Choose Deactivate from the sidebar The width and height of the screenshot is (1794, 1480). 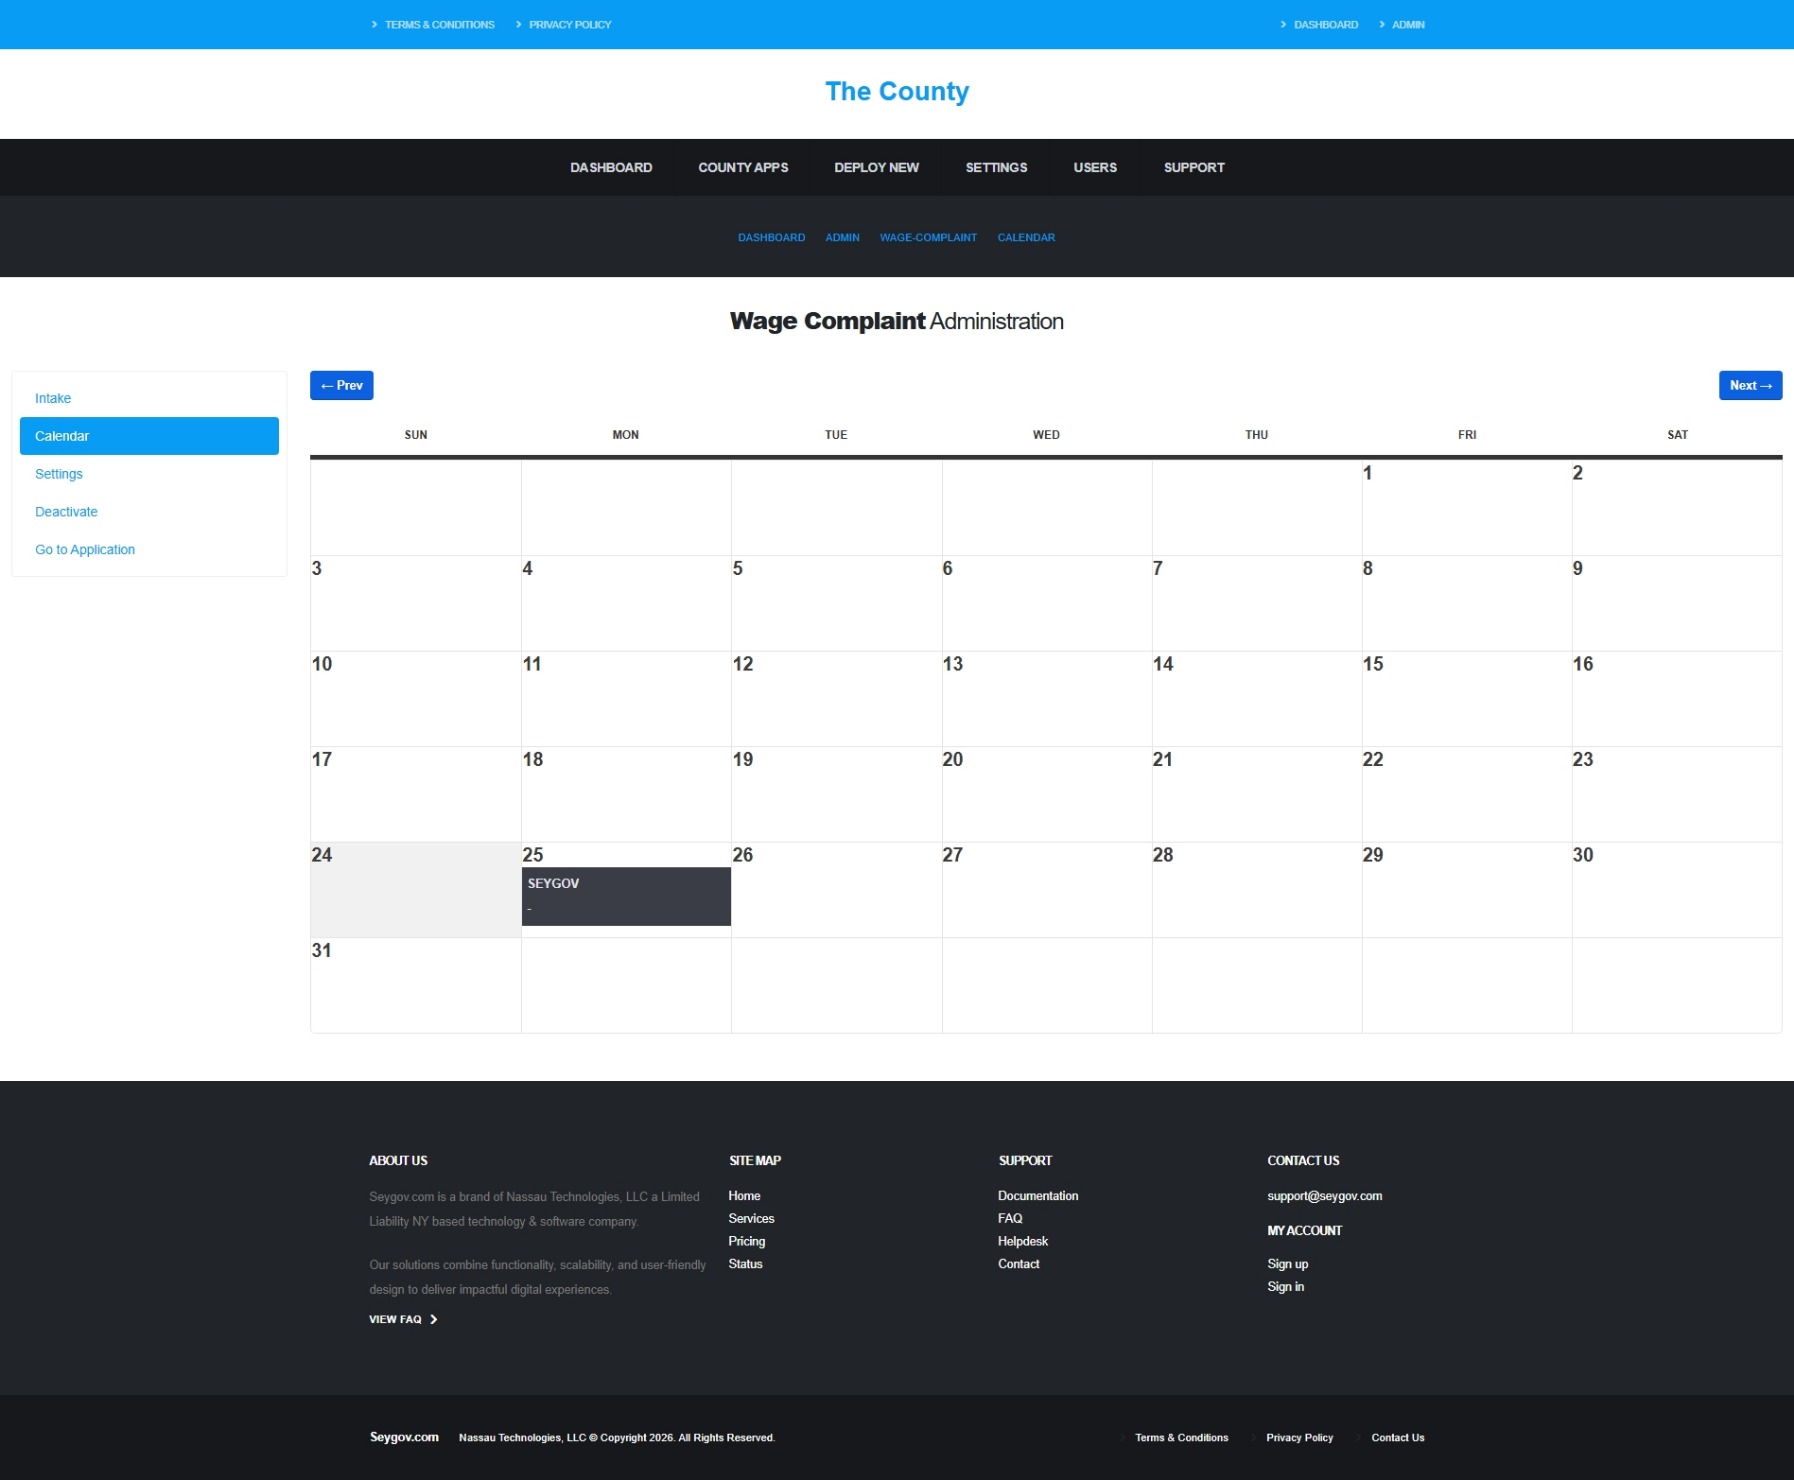click(x=66, y=512)
